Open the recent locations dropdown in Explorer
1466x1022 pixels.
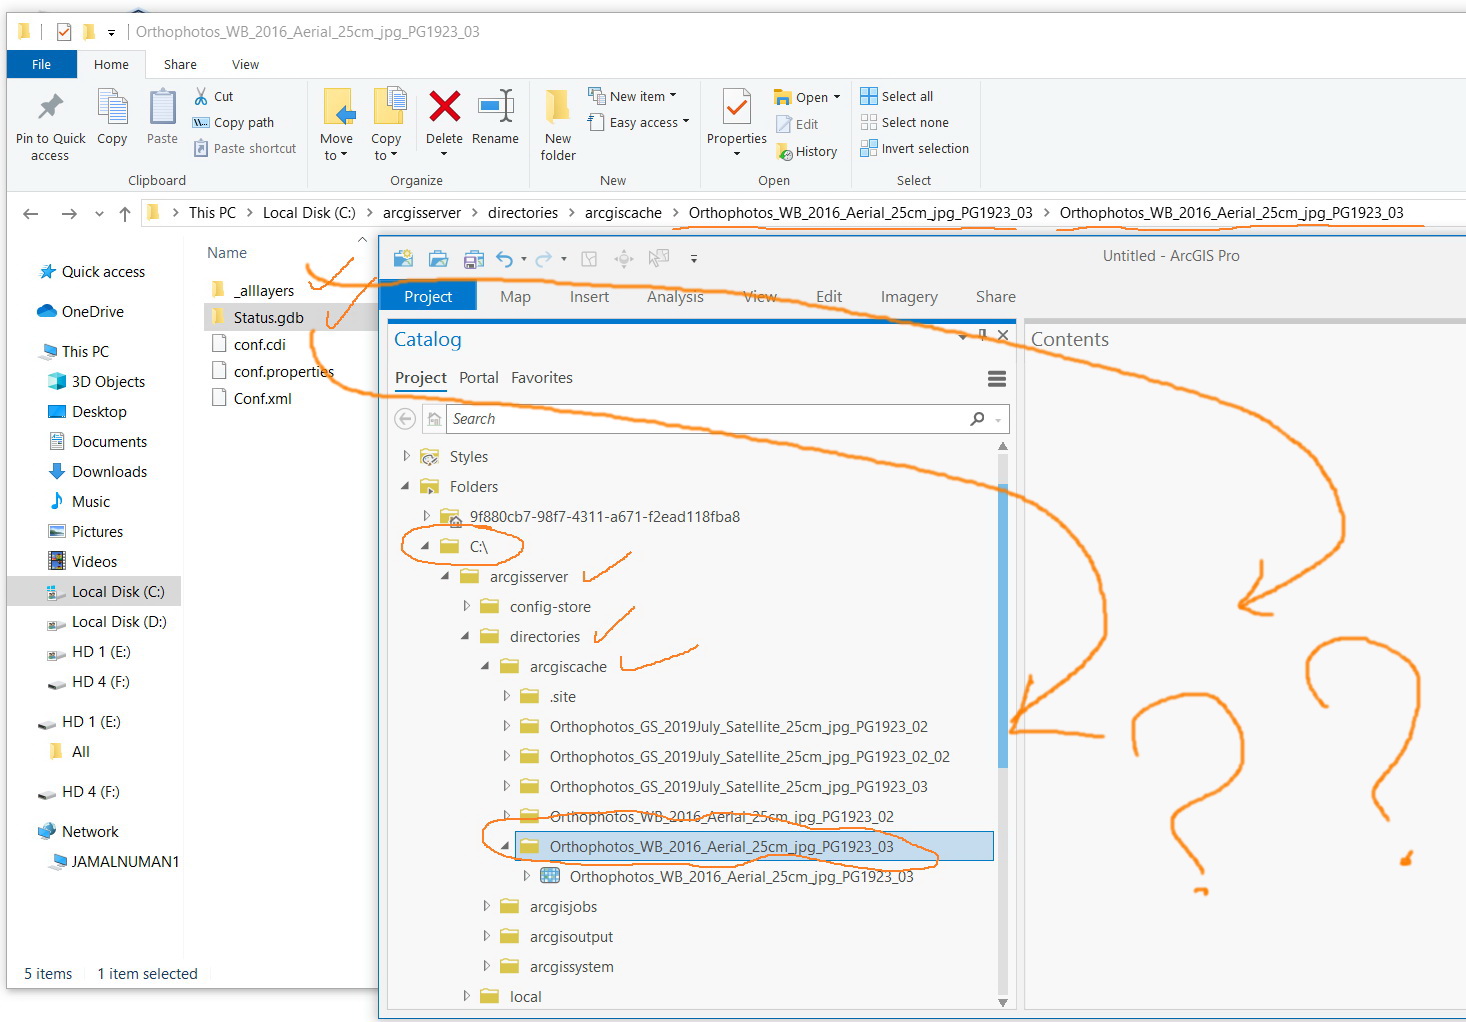coord(99,214)
